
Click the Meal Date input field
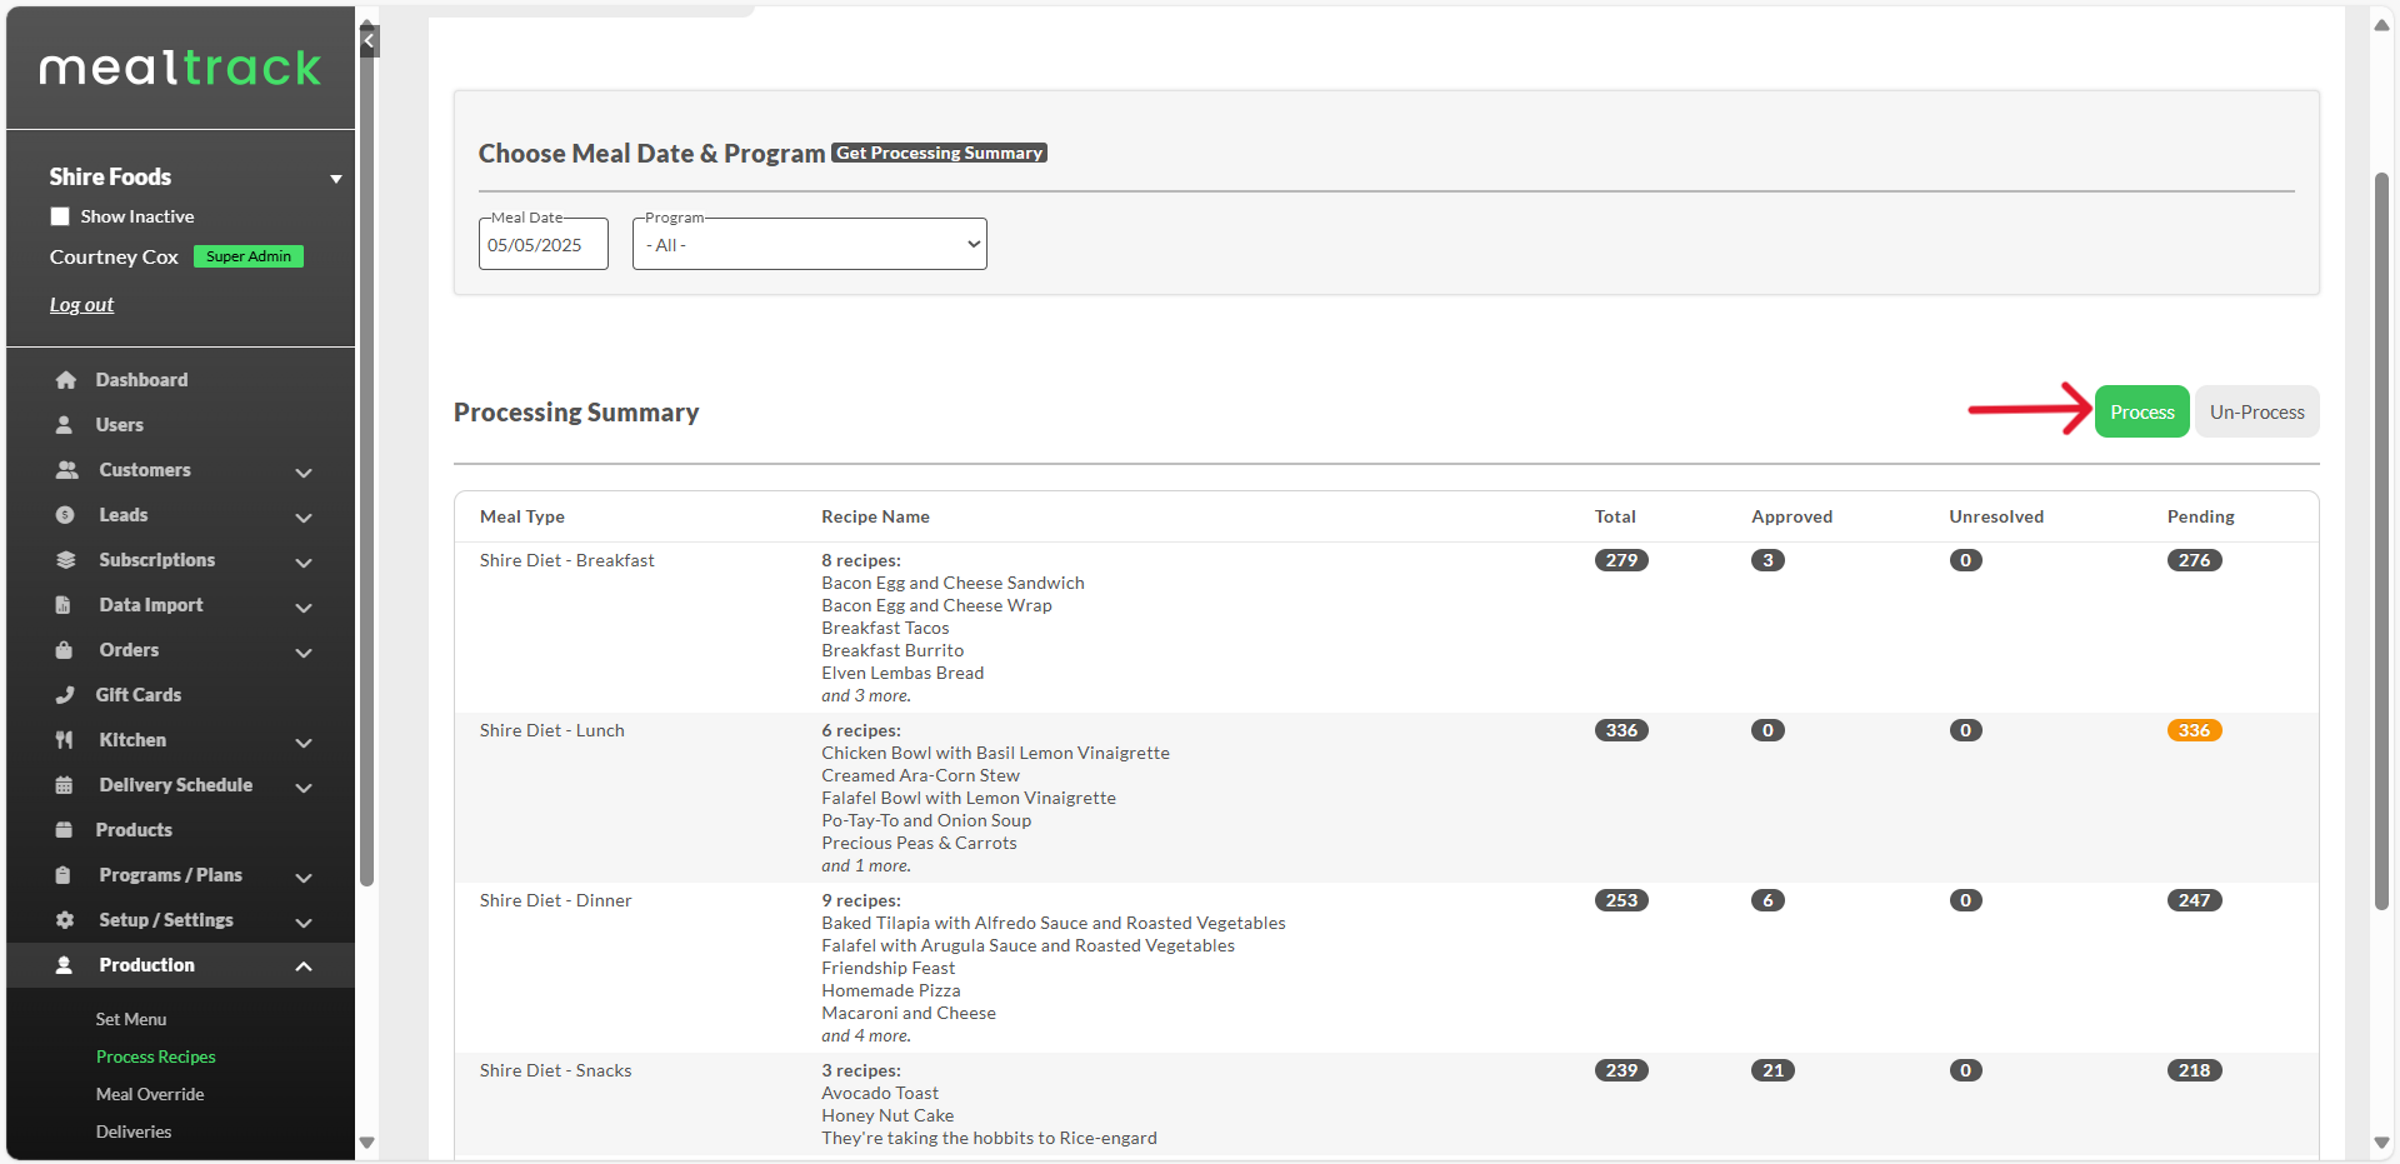pyautogui.click(x=543, y=245)
